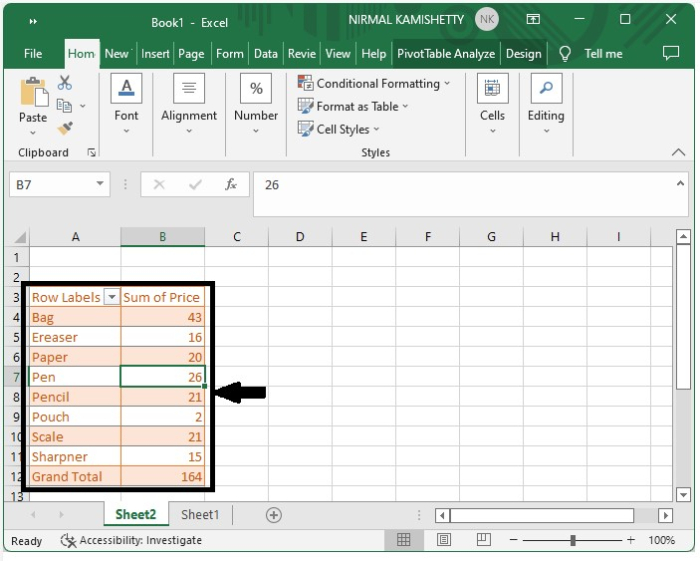Click the Enter formula checkmark icon
This screenshot has width=700, height=561.
tap(195, 184)
